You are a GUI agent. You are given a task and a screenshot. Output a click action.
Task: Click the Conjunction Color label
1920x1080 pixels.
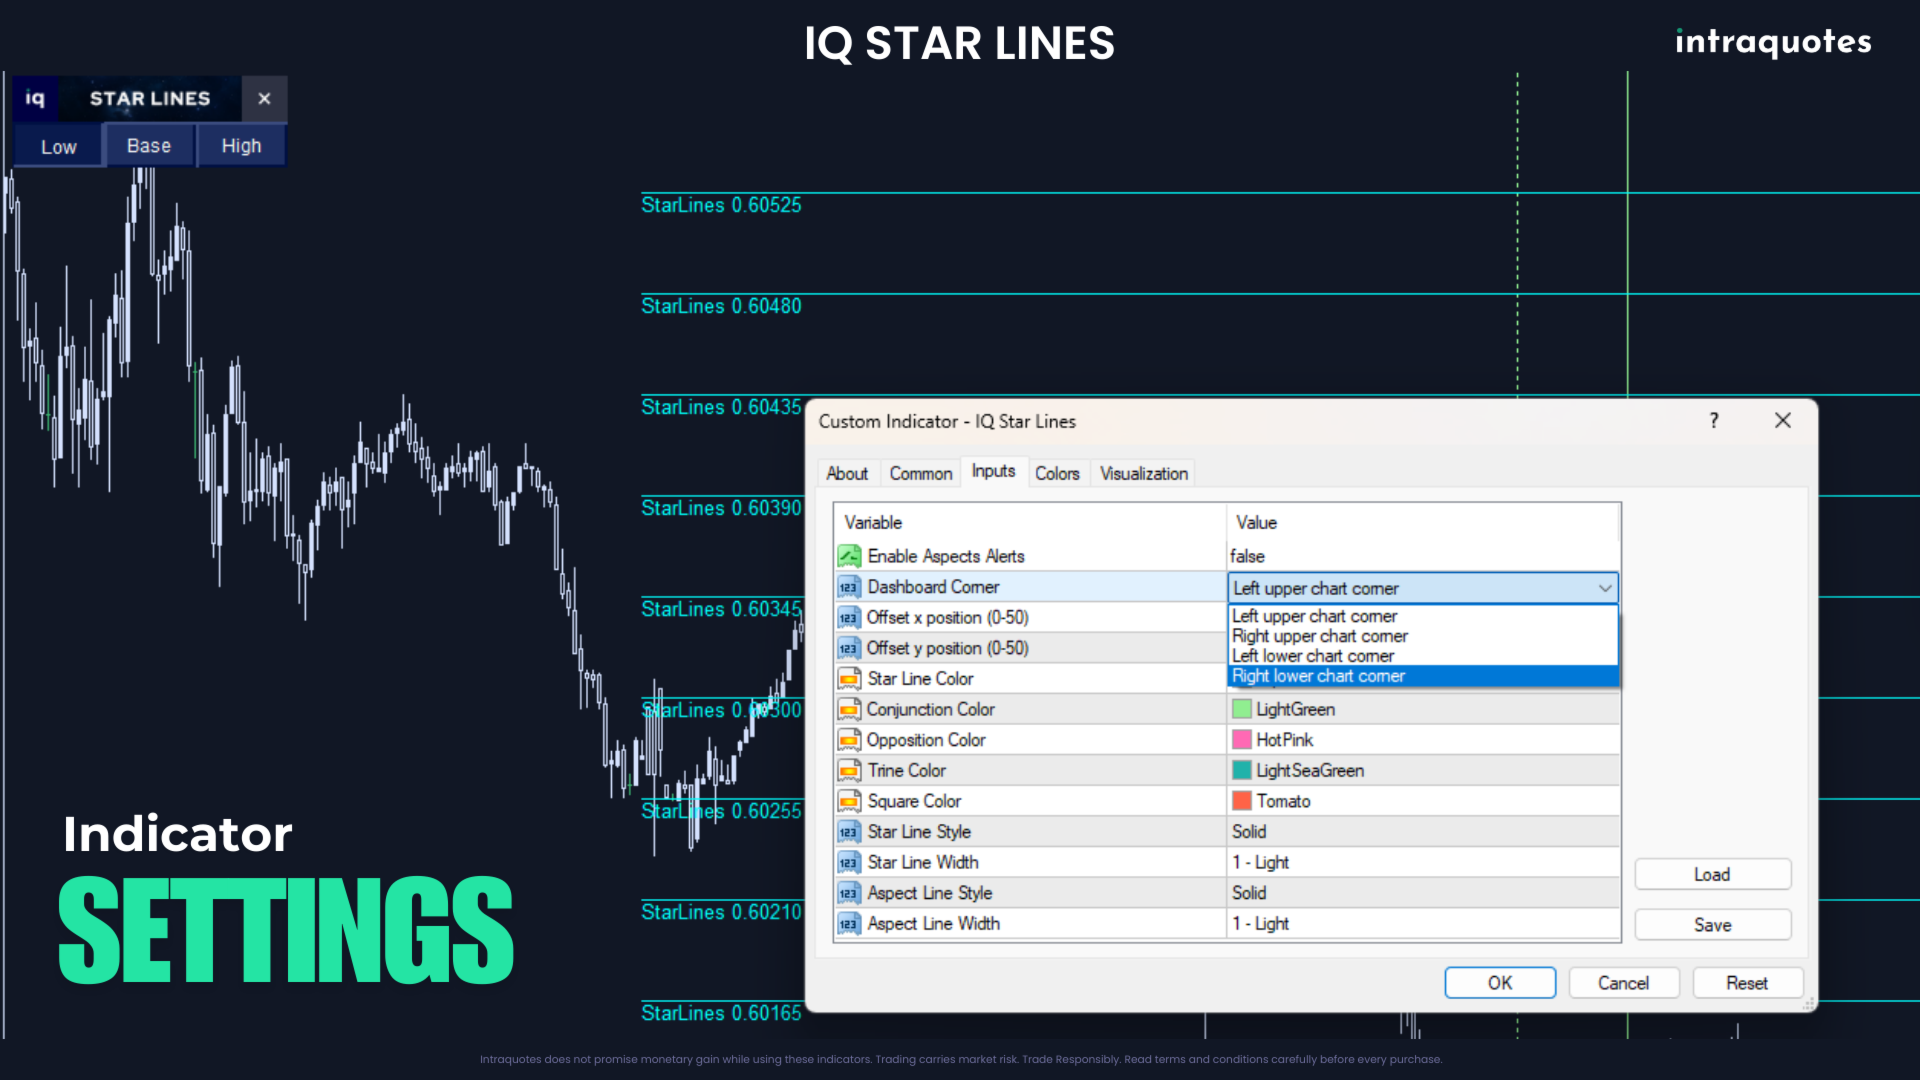point(930,709)
